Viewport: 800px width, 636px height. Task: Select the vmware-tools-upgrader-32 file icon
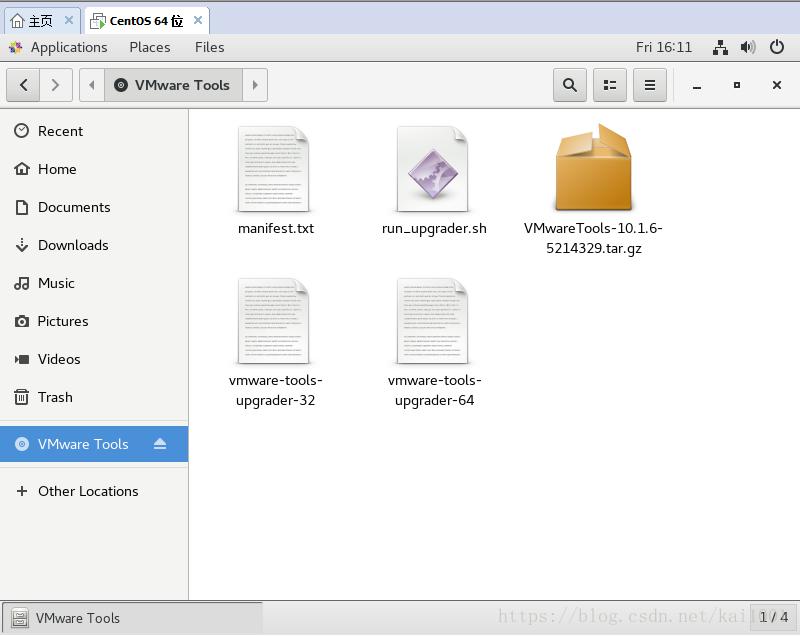(x=273, y=321)
